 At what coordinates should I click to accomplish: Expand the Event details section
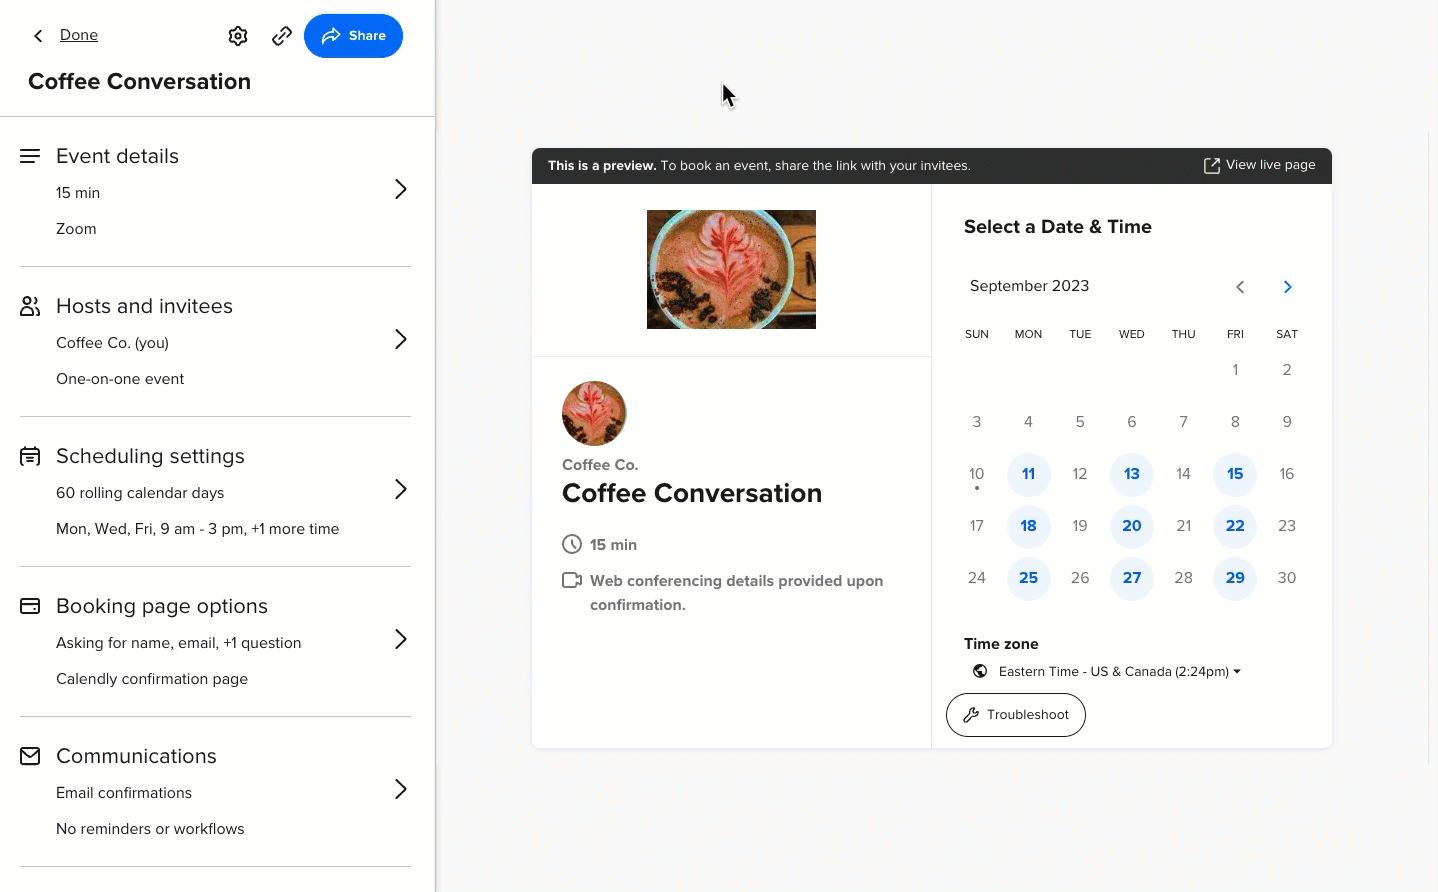tap(400, 189)
